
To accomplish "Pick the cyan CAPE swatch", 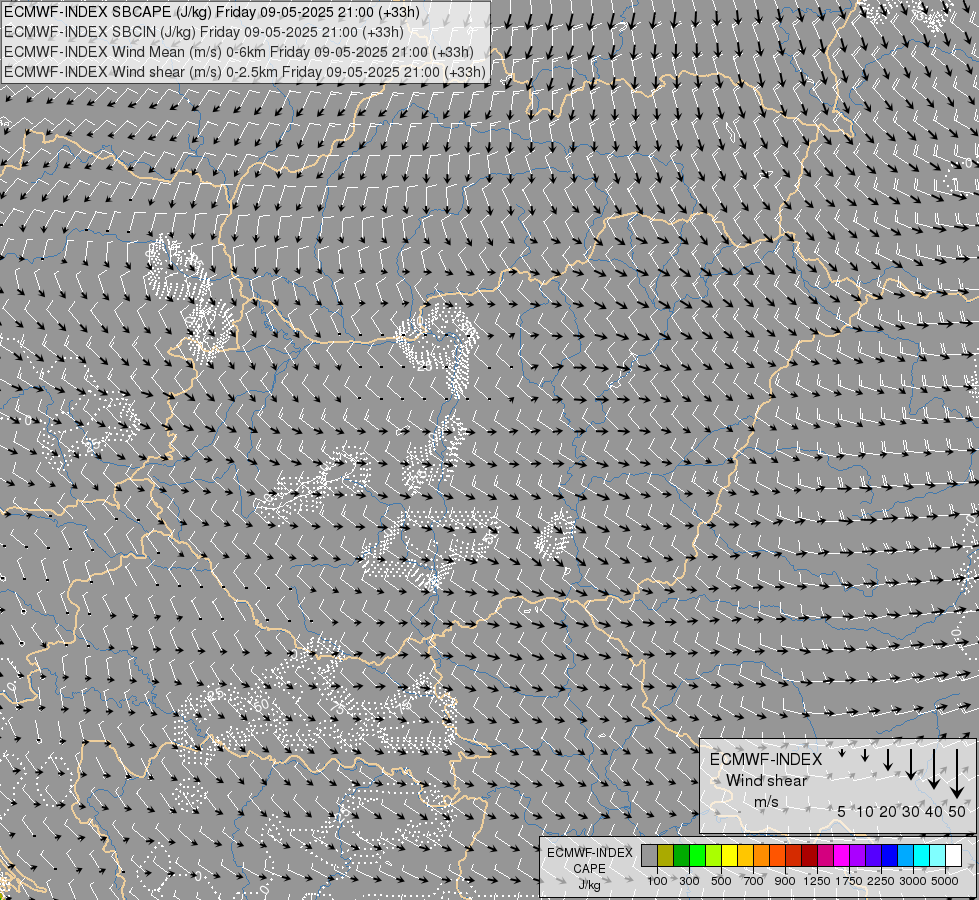I will [922, 856].
